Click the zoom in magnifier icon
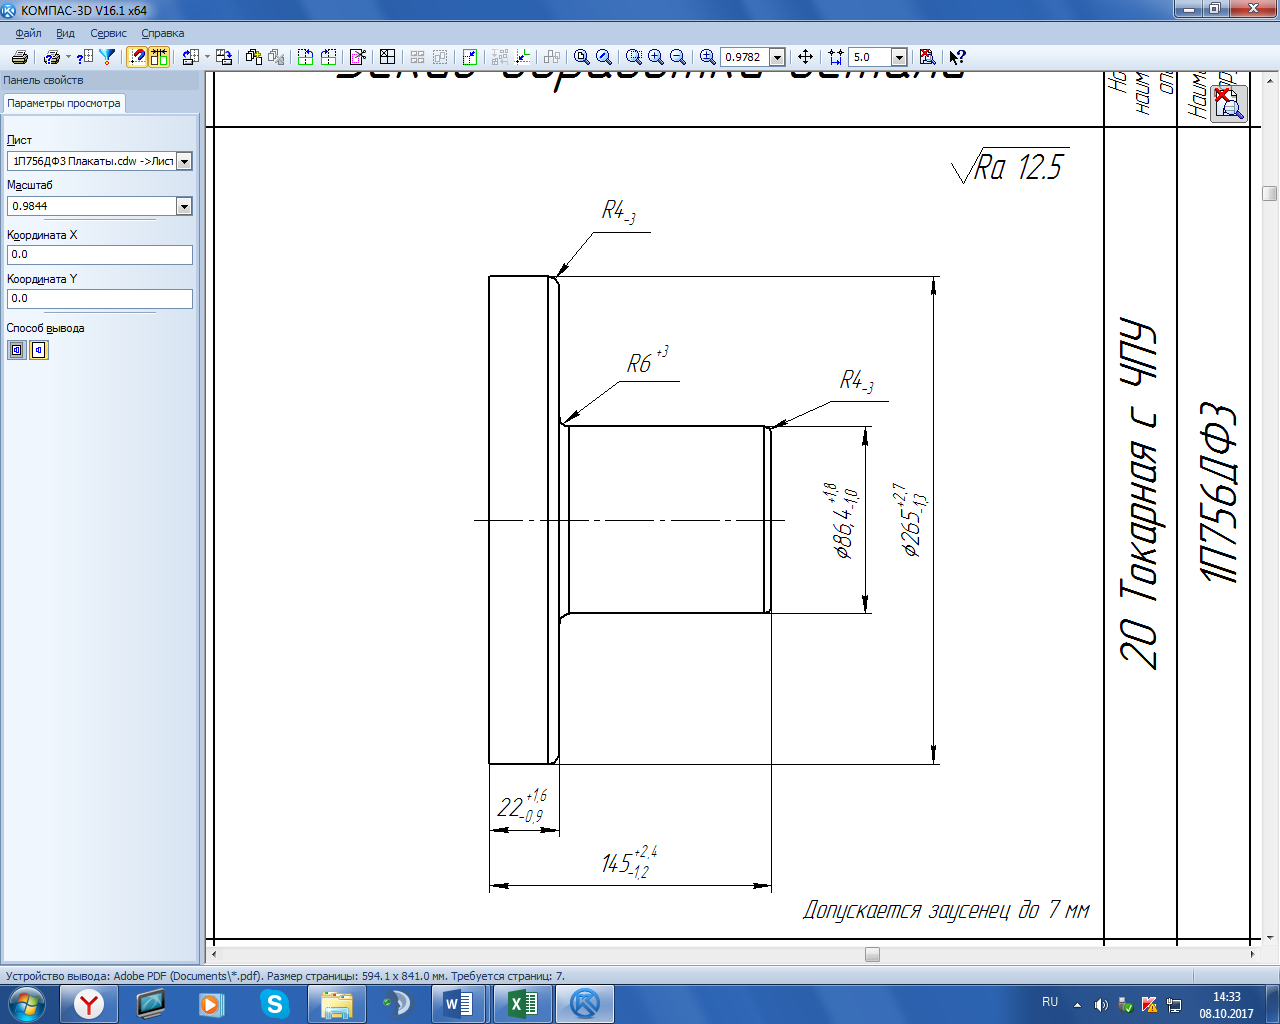Viewport: 1280px width, 1024px height. (x=655, y=57)
